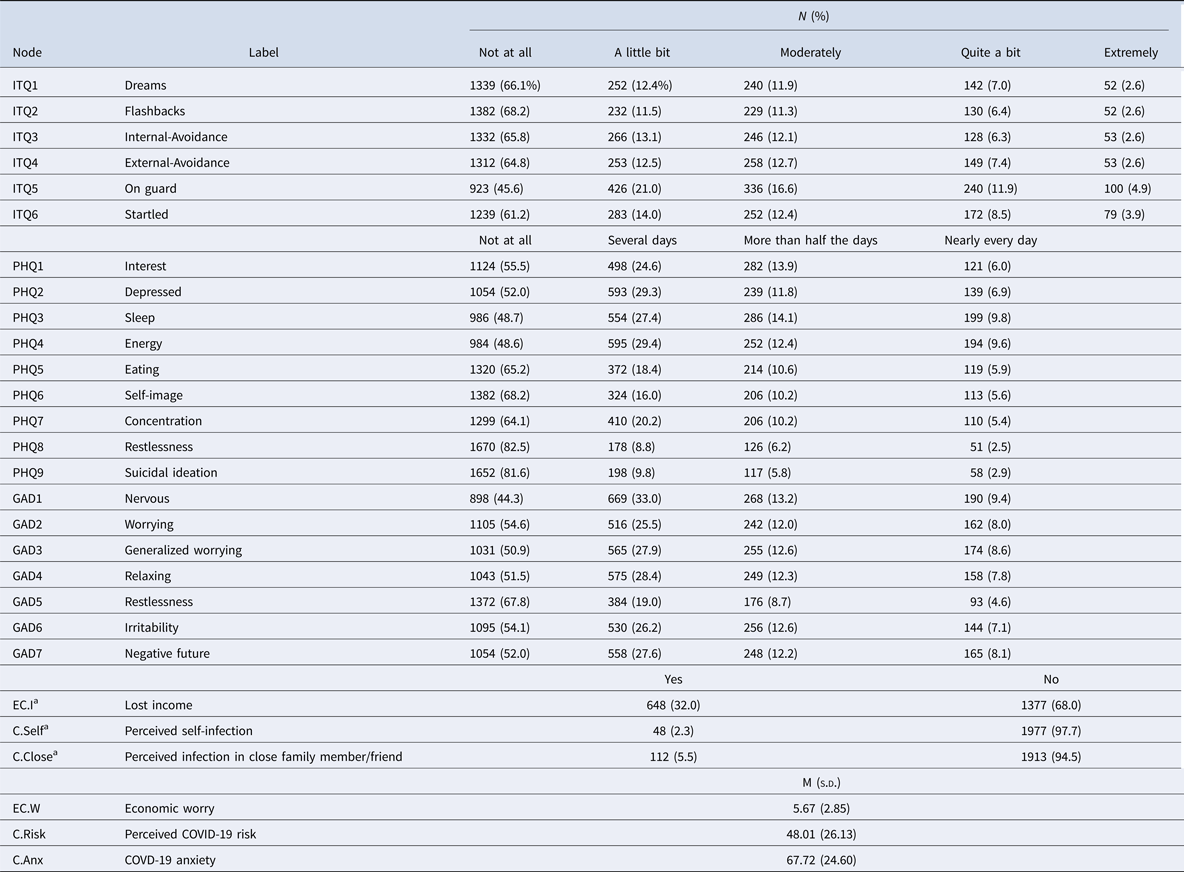The image size is (1184, 872).
Task: Click the "Label" column header
Action: coord(263,53)
